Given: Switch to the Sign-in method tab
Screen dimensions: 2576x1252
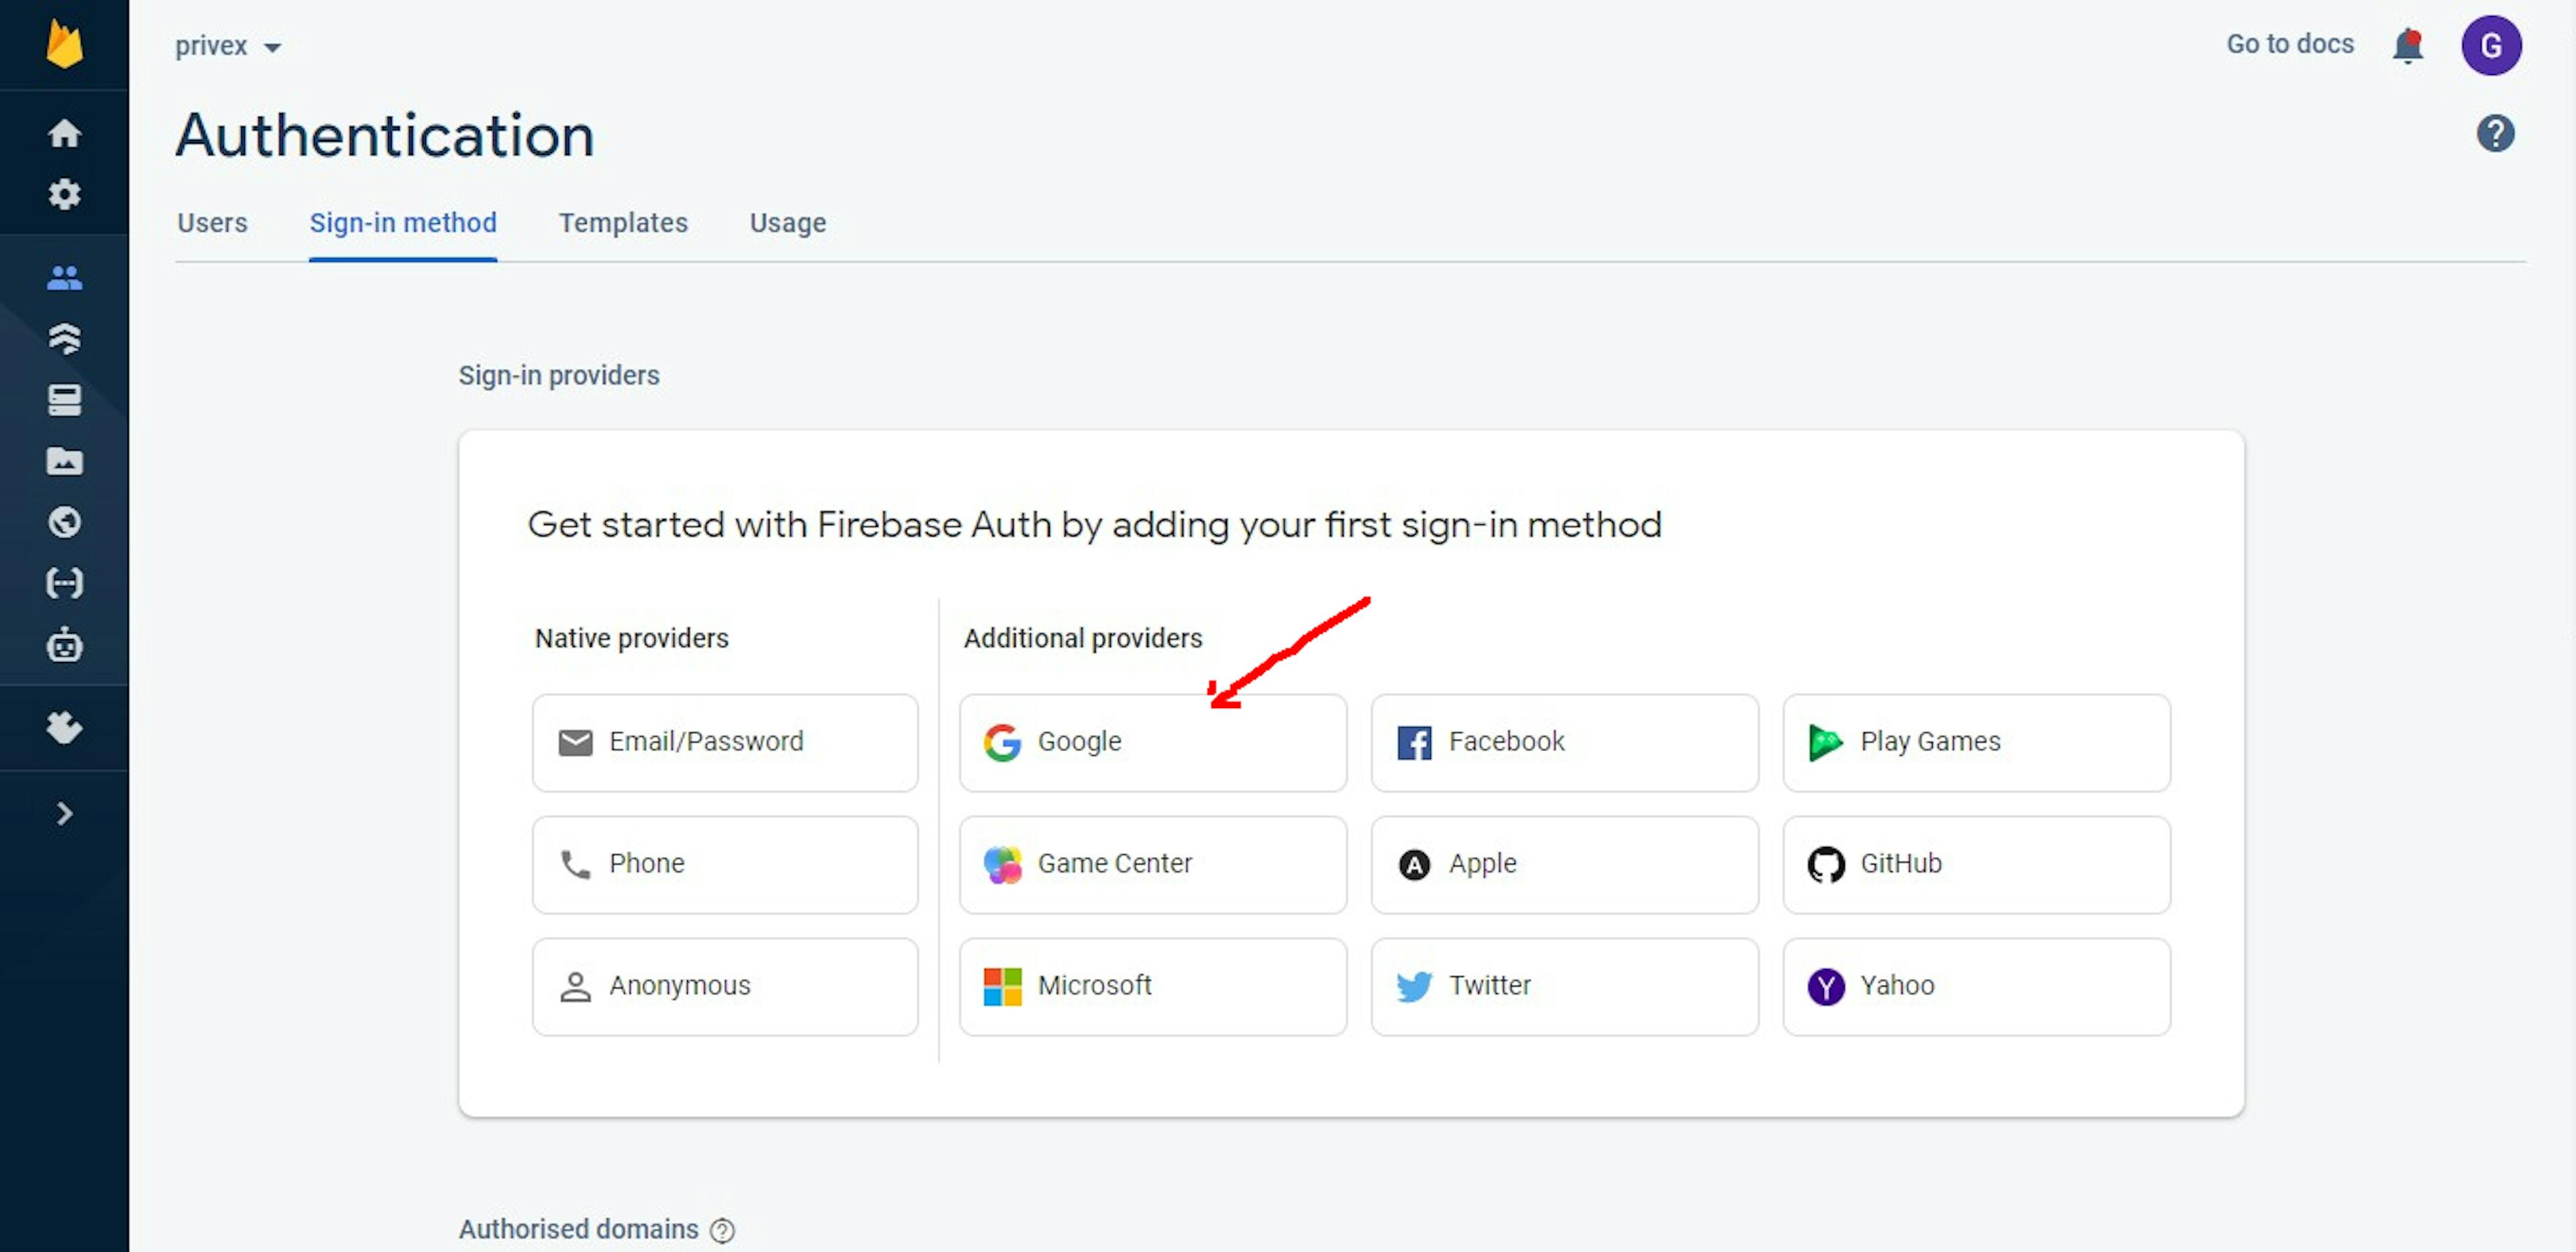Looking at the screenshot, I should (403, 222).
